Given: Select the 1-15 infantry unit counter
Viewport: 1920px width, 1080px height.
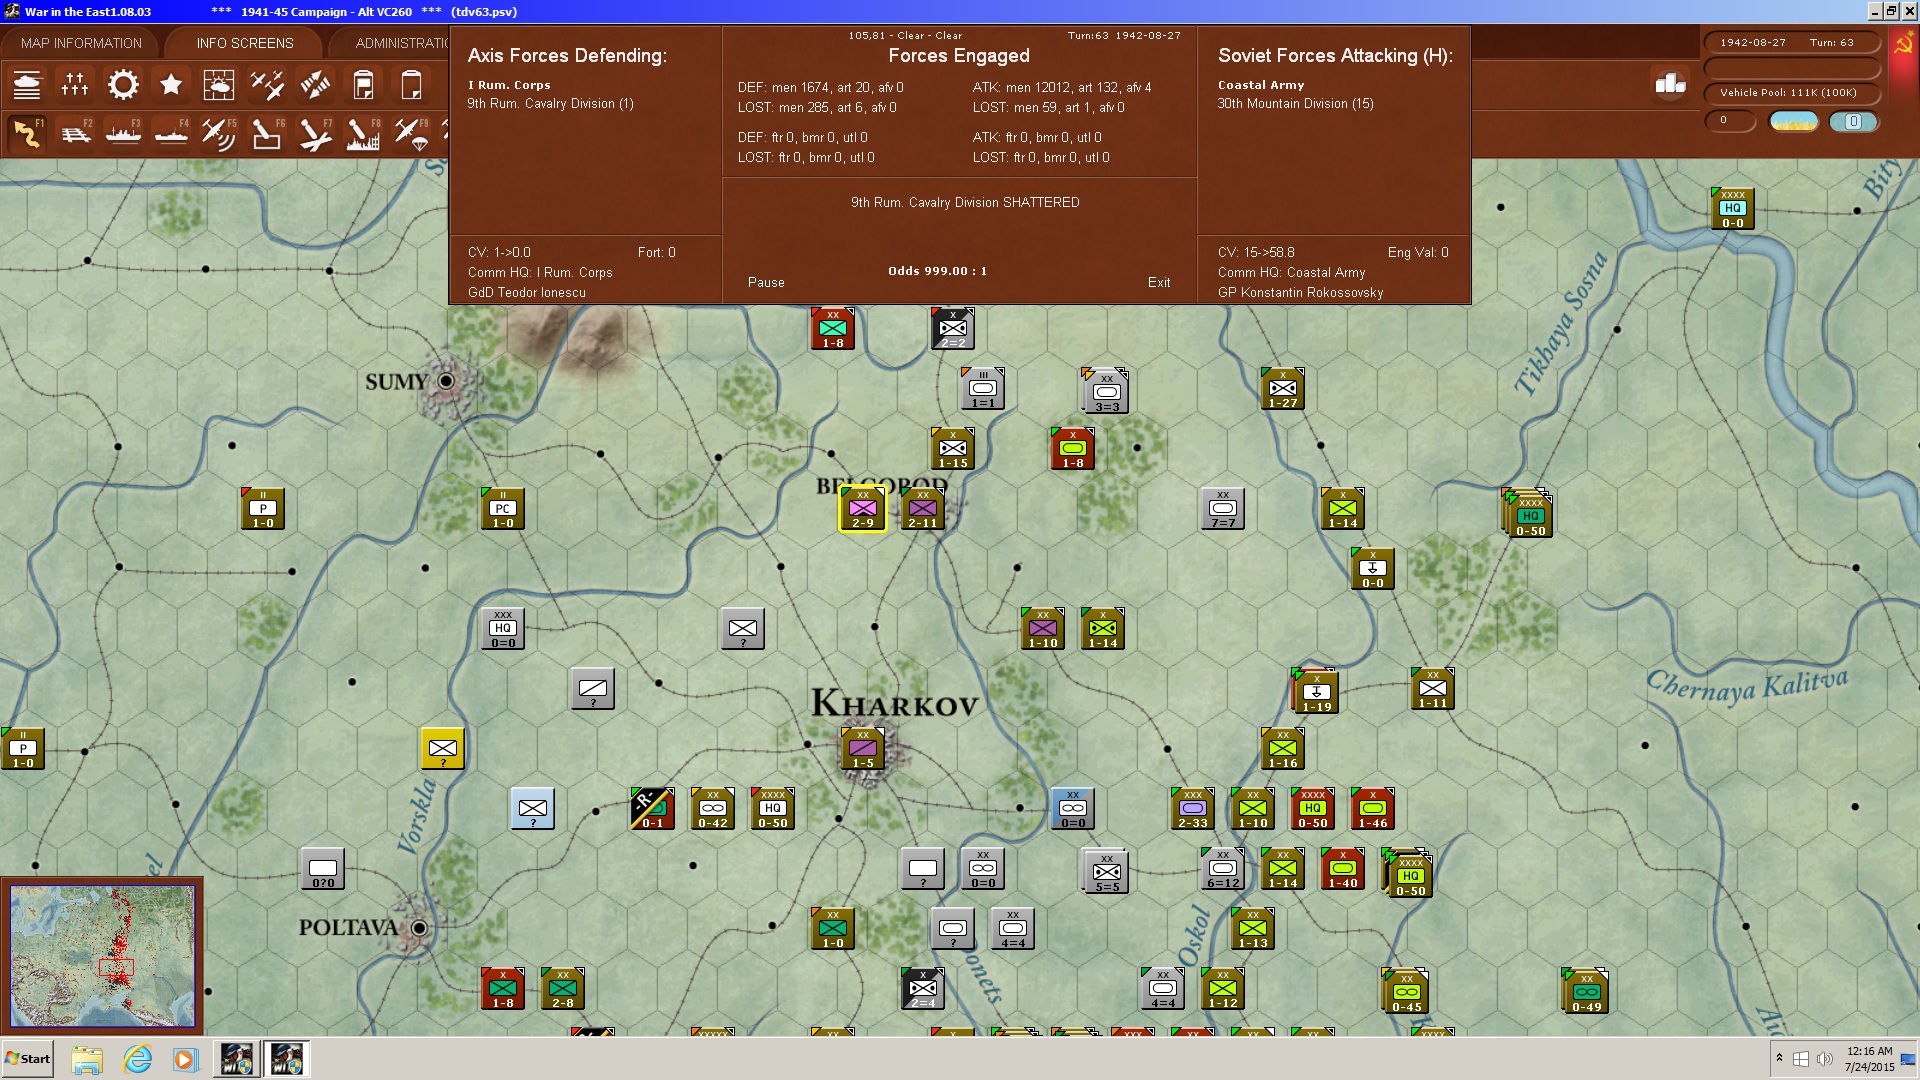Looking at the screenshot, I should [953, 449].
